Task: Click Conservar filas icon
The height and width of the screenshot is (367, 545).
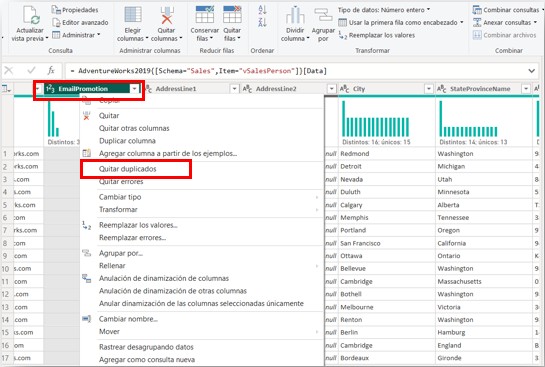Action: click(205, 15)
